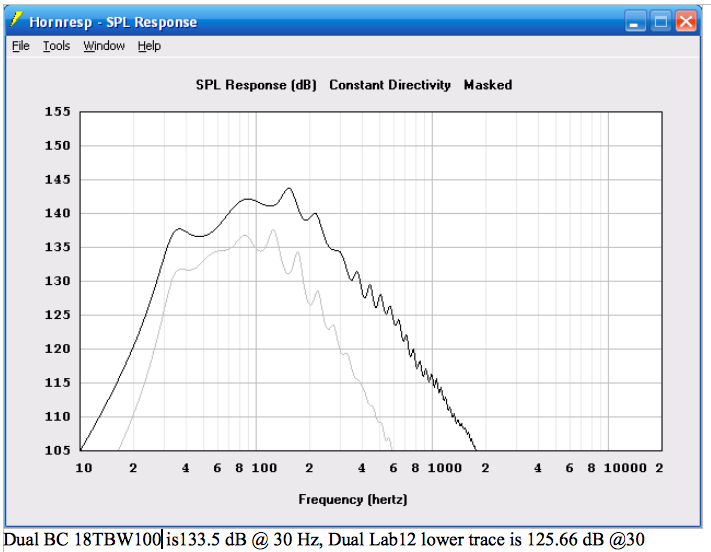Click the 'Constant Directivity' label
Viewport: 711px width, 552px height.
coord(390,85)
